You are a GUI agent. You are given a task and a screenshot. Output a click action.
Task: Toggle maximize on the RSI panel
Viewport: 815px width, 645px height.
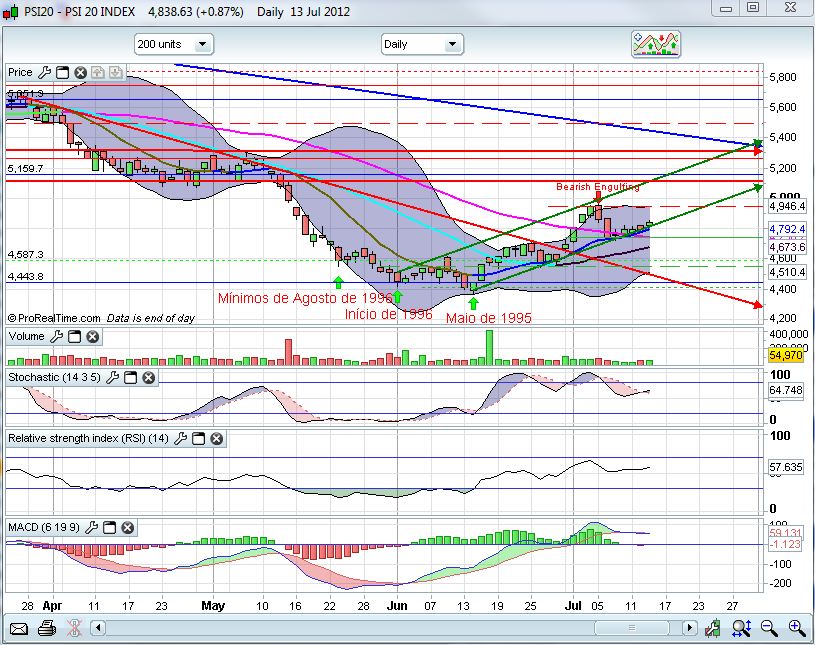coord(198,438)
